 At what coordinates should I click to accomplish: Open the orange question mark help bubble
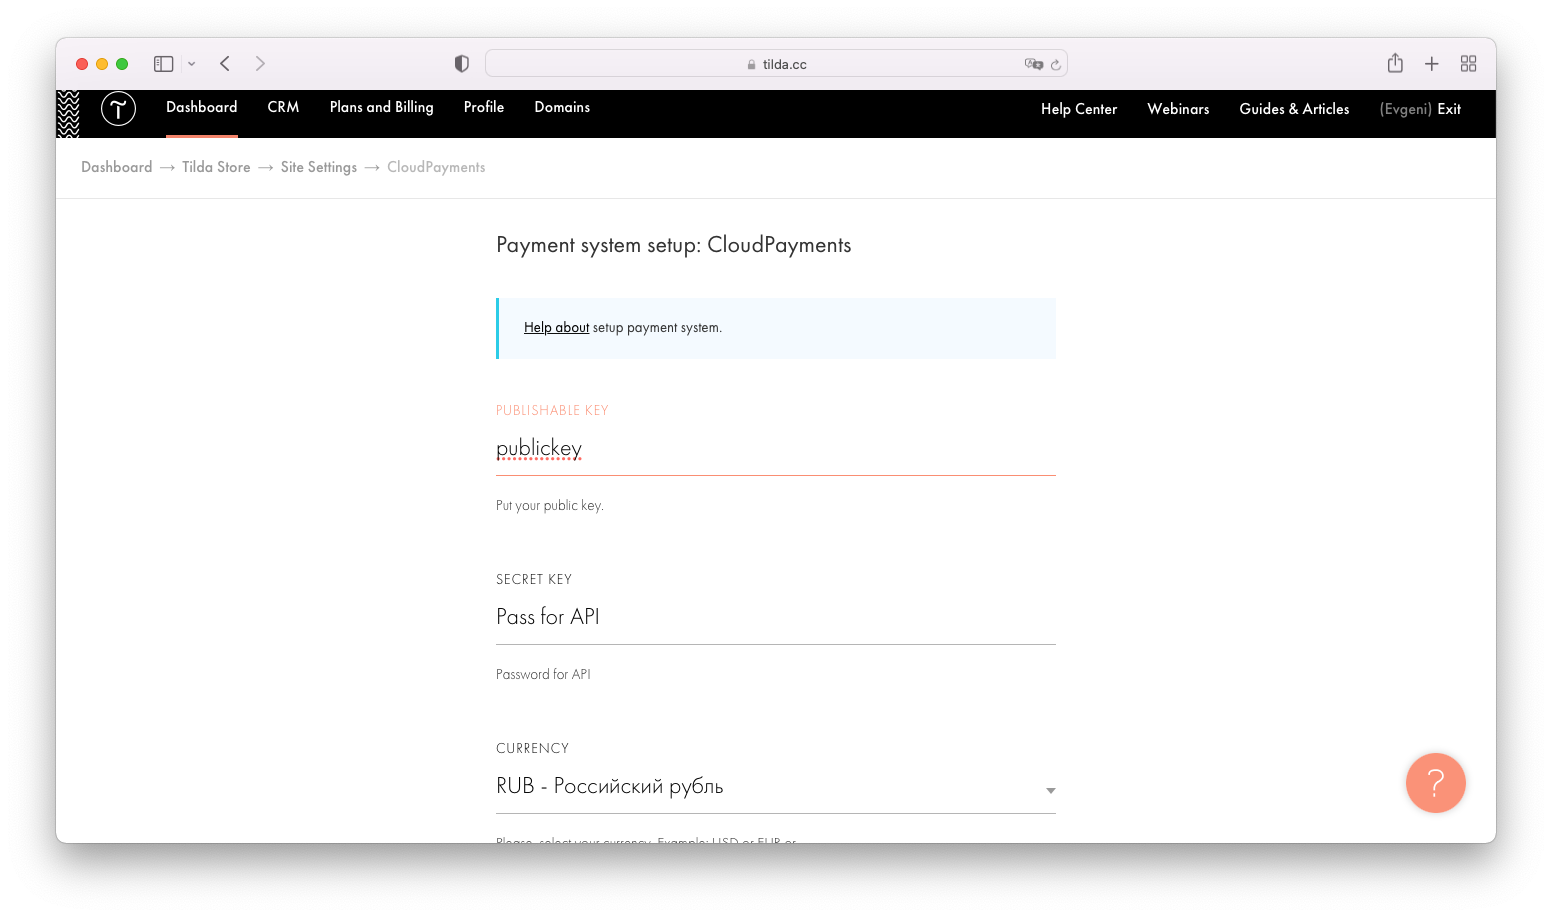point(1435,783)
